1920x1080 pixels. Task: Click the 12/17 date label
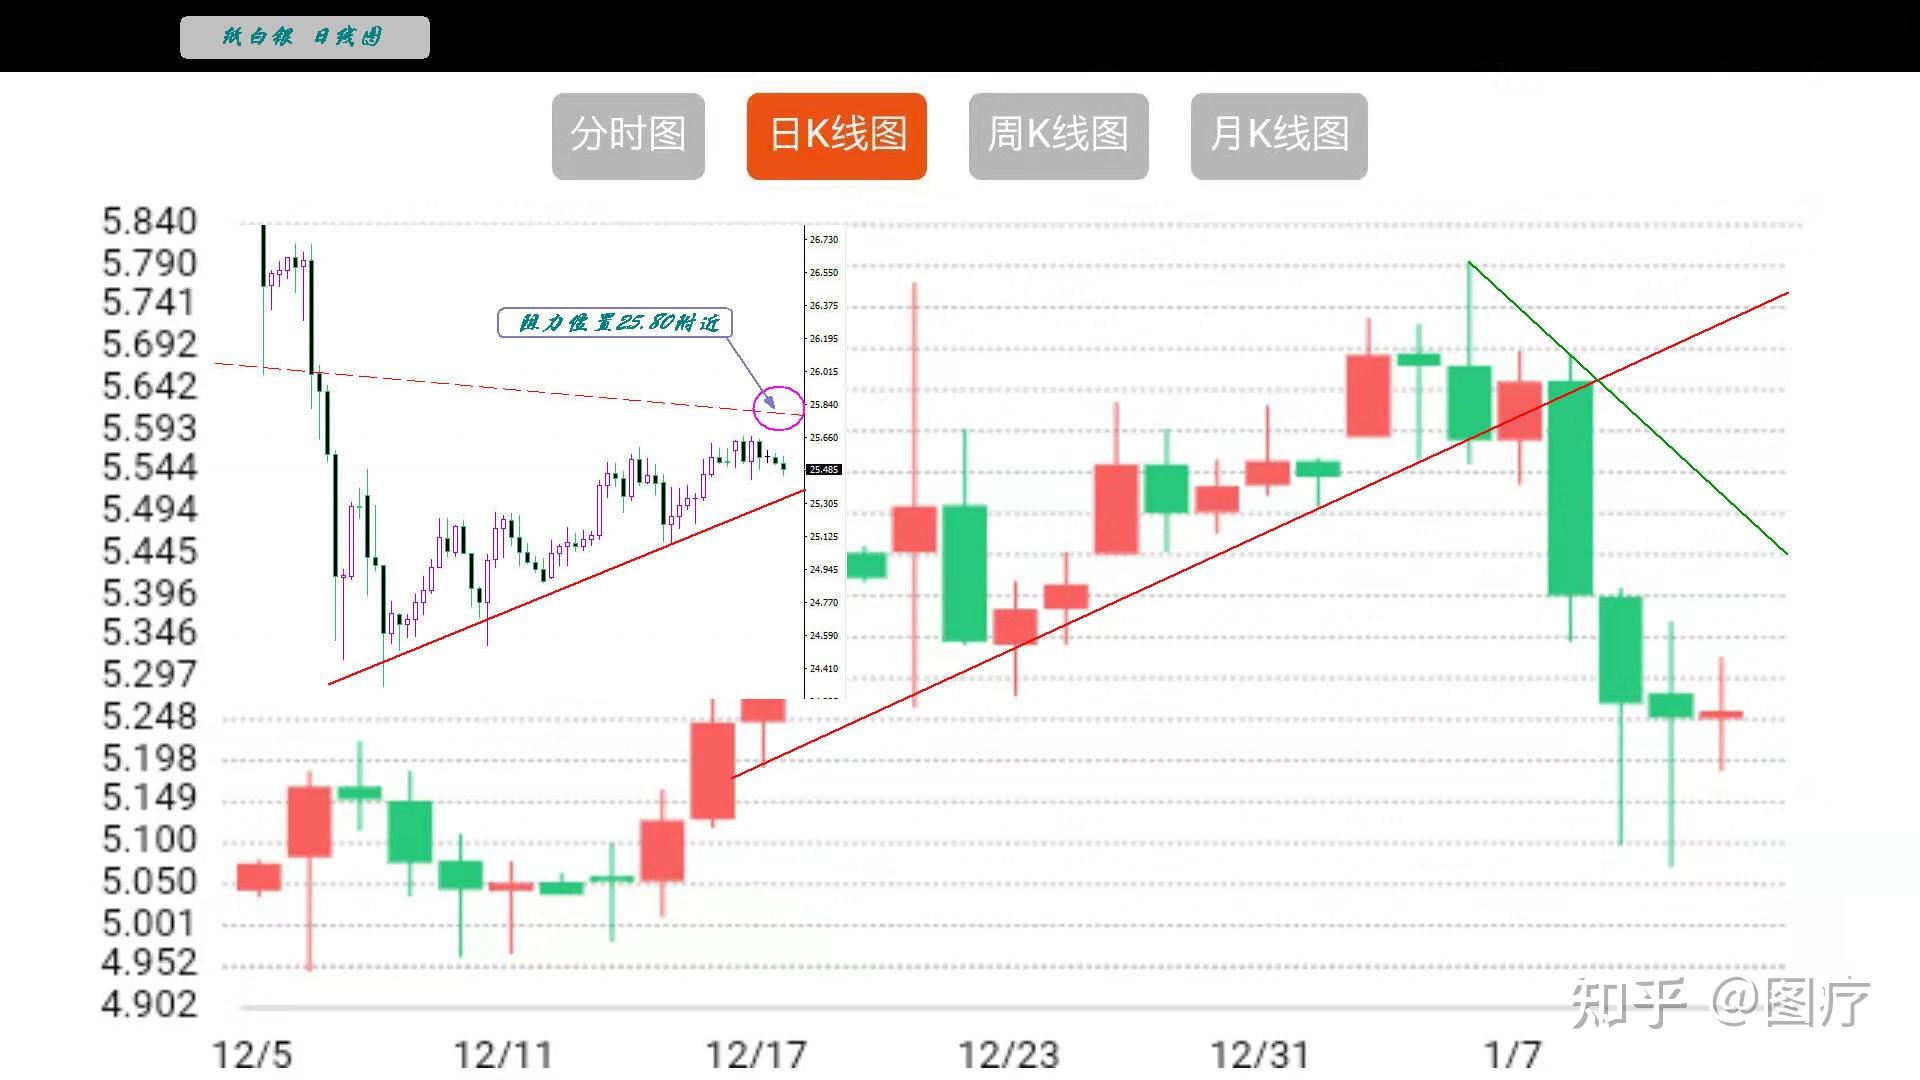click(x=756, y=1054)
